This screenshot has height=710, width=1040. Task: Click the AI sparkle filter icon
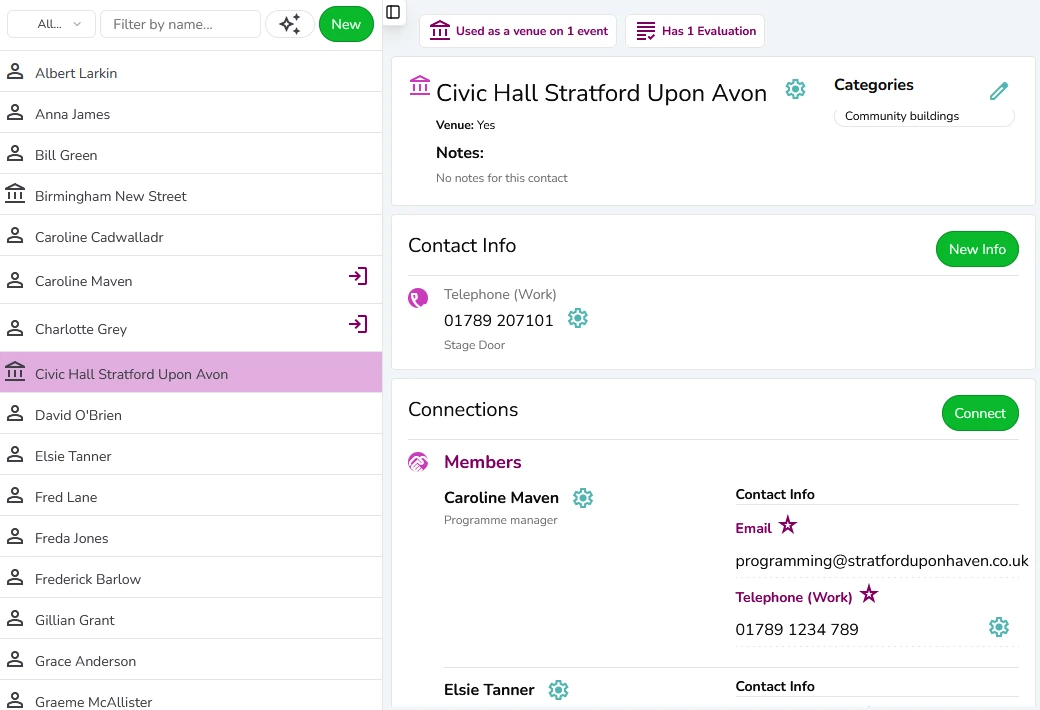[x=289, y=23]
